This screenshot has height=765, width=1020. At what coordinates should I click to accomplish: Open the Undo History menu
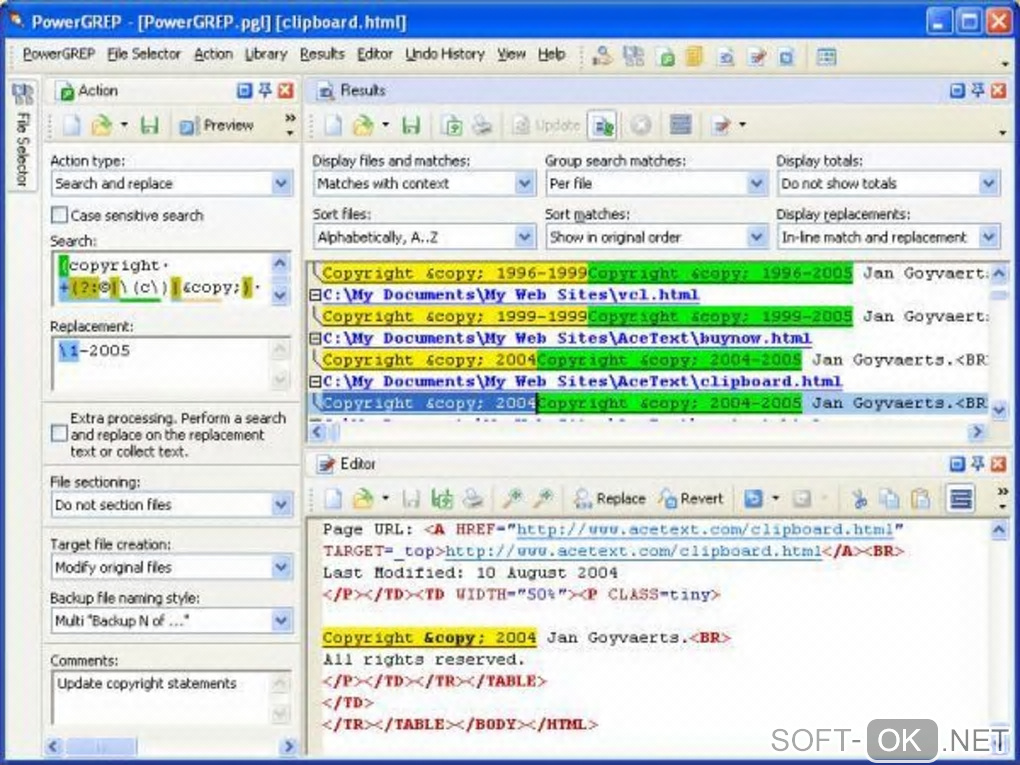(x=445, y=54)
